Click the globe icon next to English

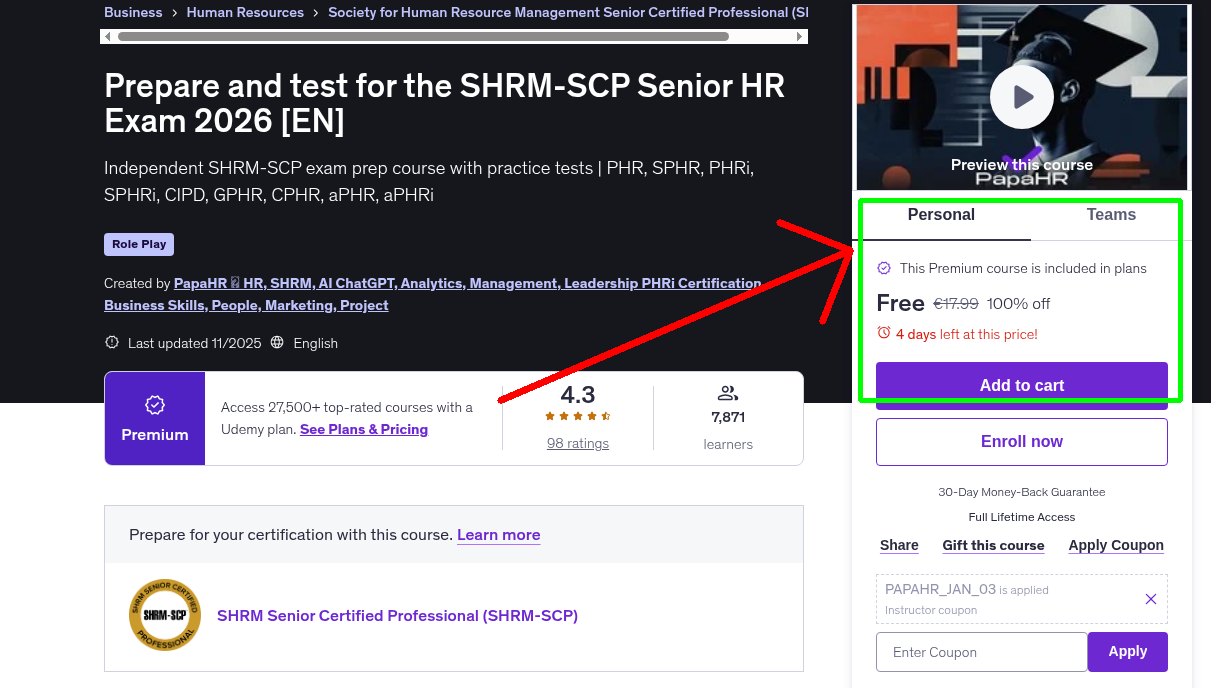pyautogui.click(x=277, y=342)
